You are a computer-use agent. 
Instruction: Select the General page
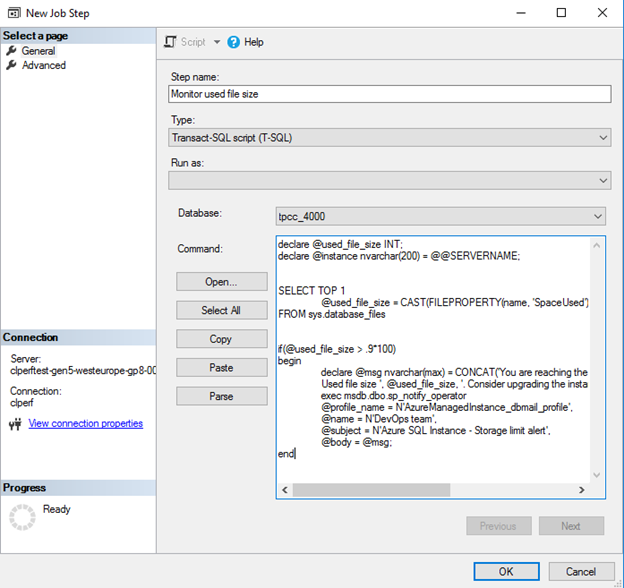pyautogui.click(x=38, y=51)
